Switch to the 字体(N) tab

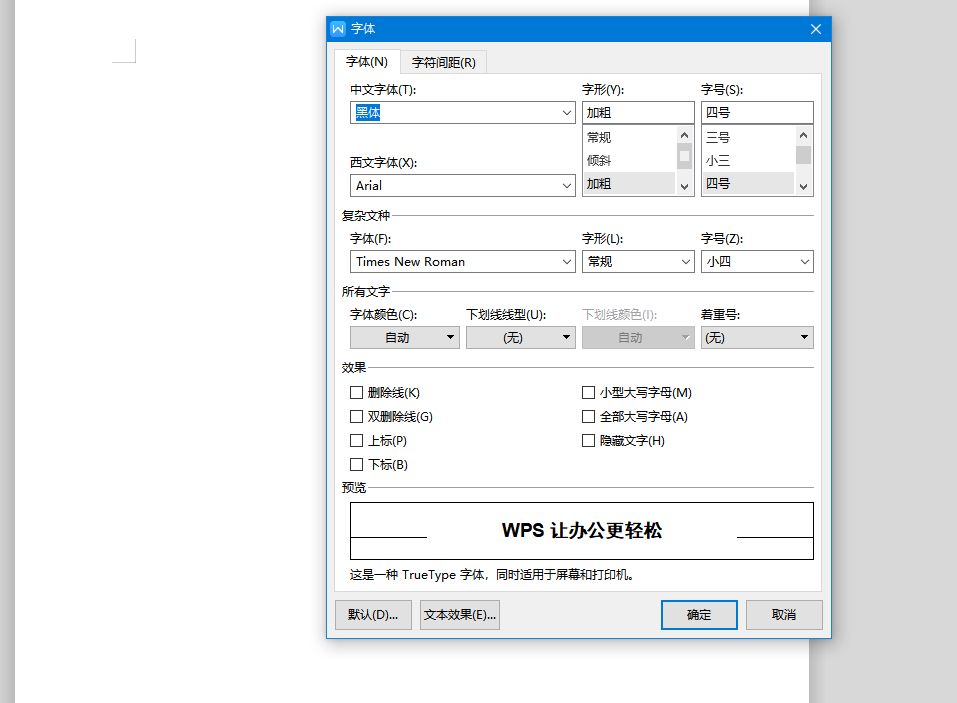pyautogui.click(x=367, y=62)
